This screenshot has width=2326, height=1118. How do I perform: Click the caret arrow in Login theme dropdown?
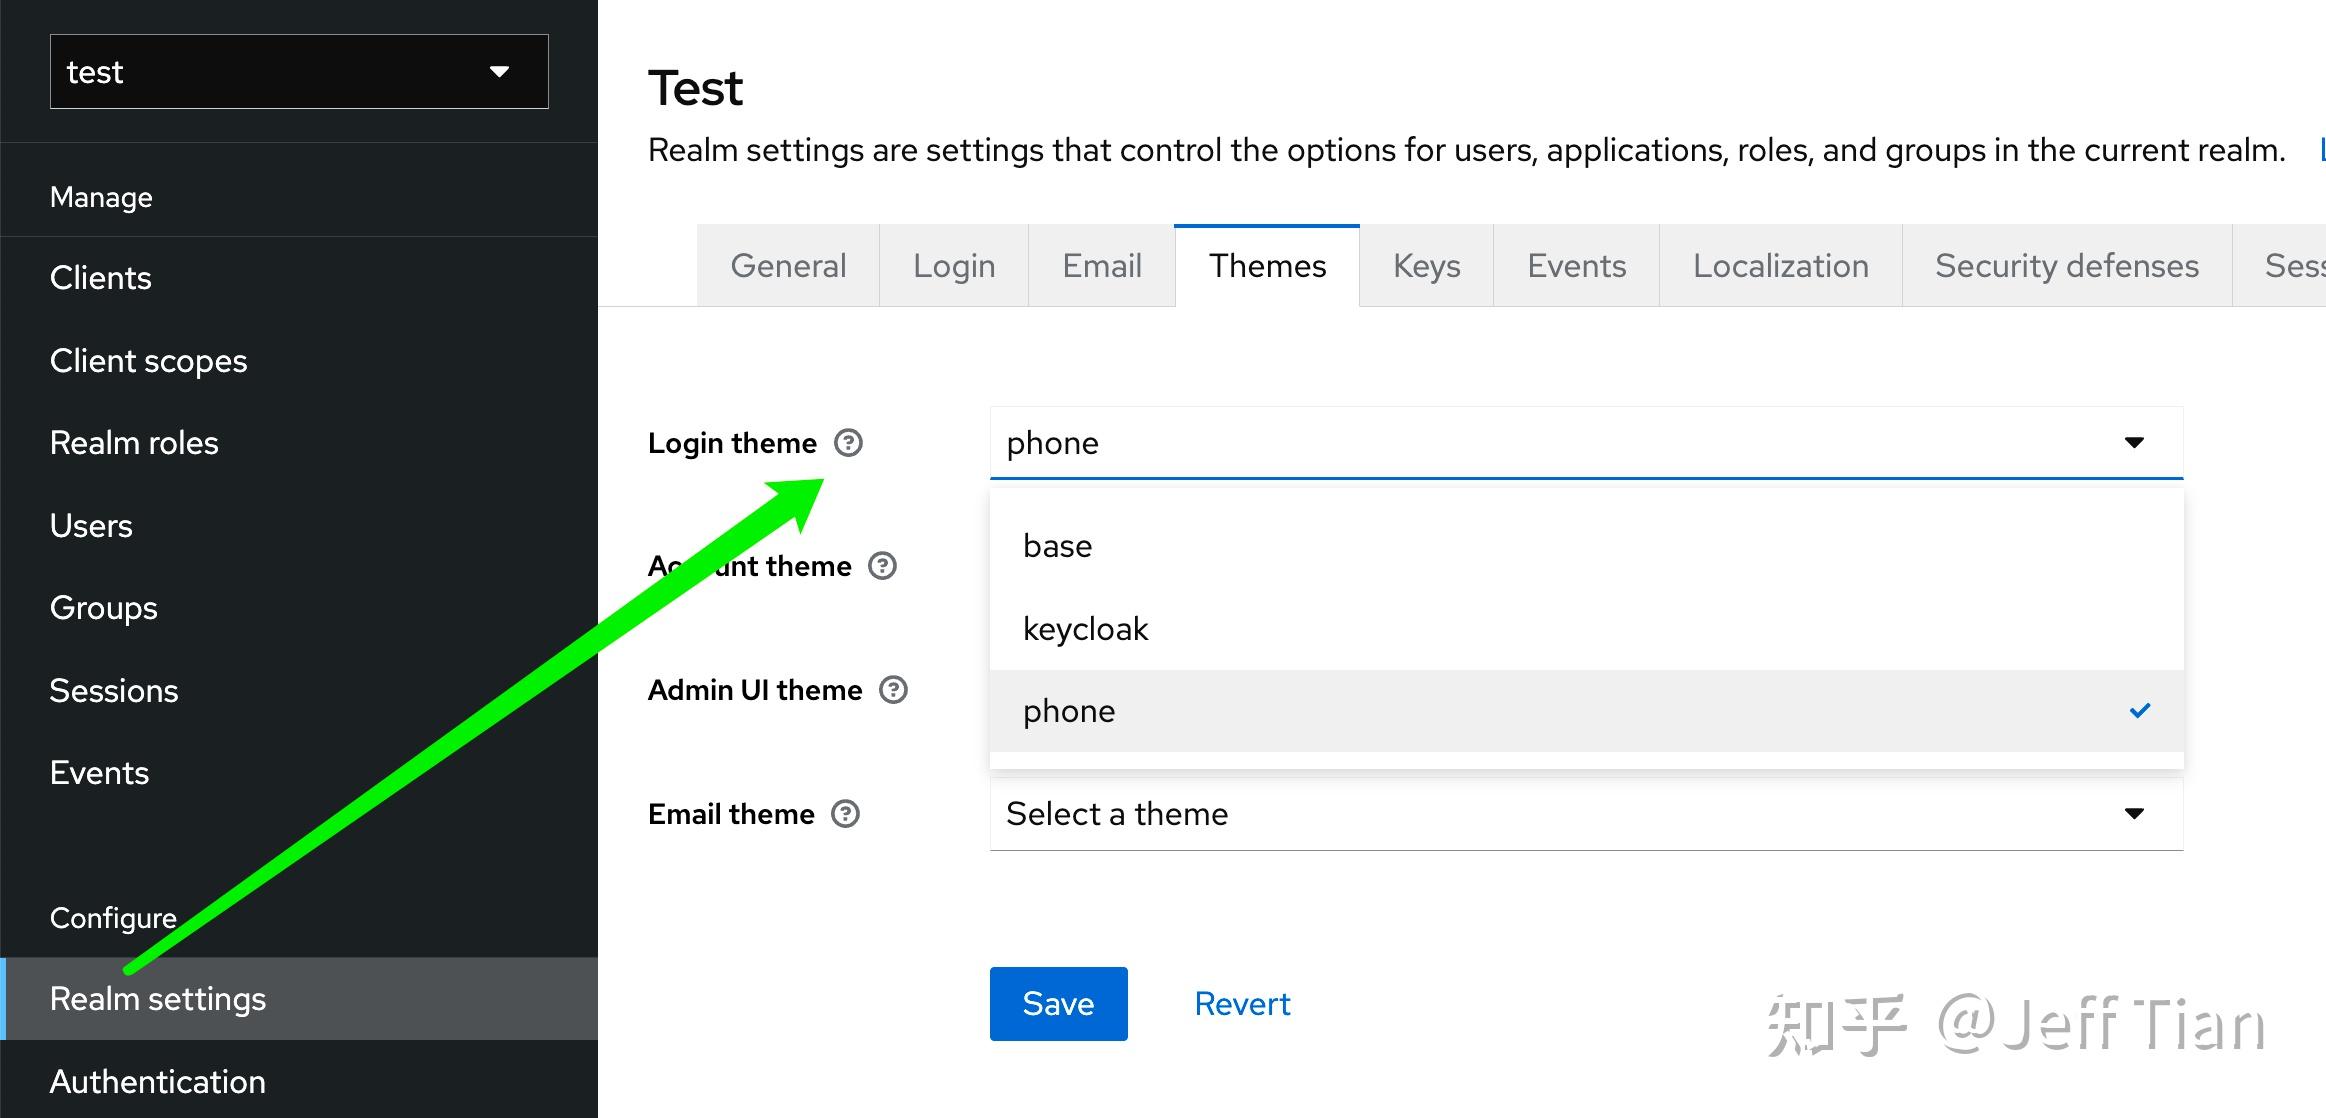click(x=2134, y=443)
